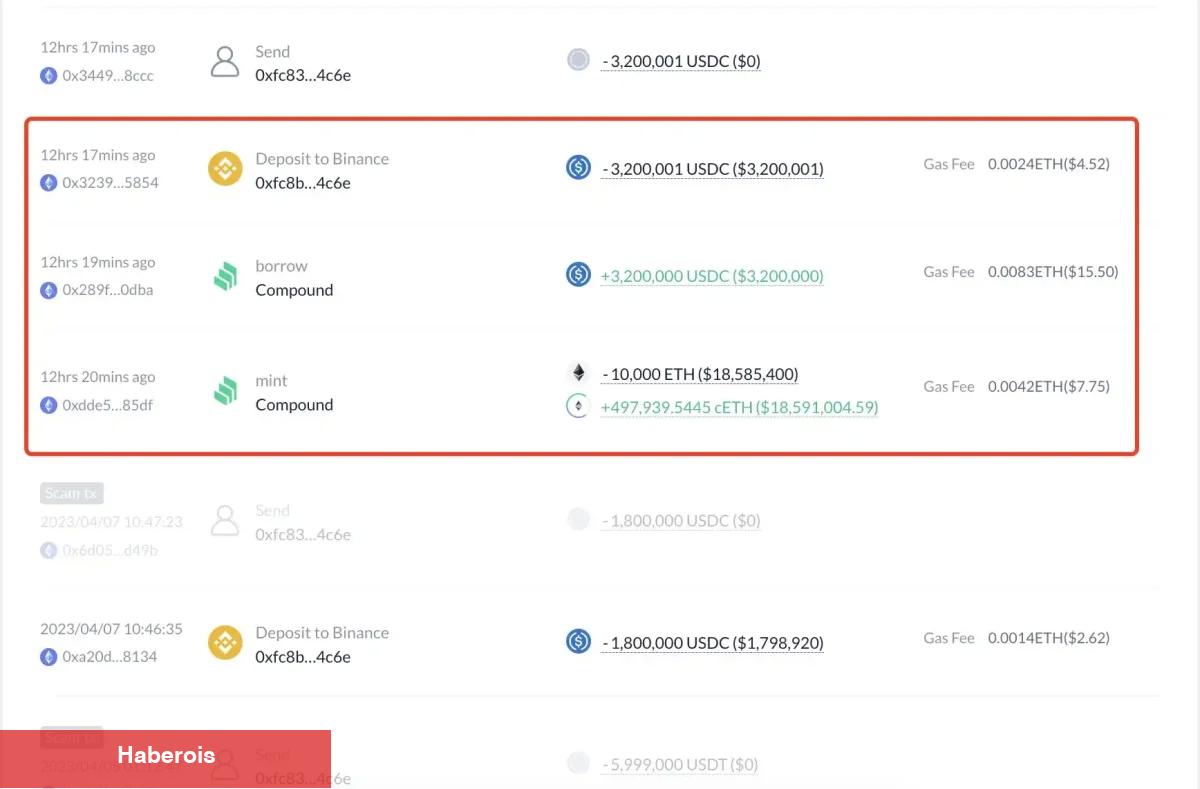Click USDC coin icon beside -3,200,001 USDC ($3,200,001)
The height and width of the screenshot is (789, 1200).
click(578, 167)
